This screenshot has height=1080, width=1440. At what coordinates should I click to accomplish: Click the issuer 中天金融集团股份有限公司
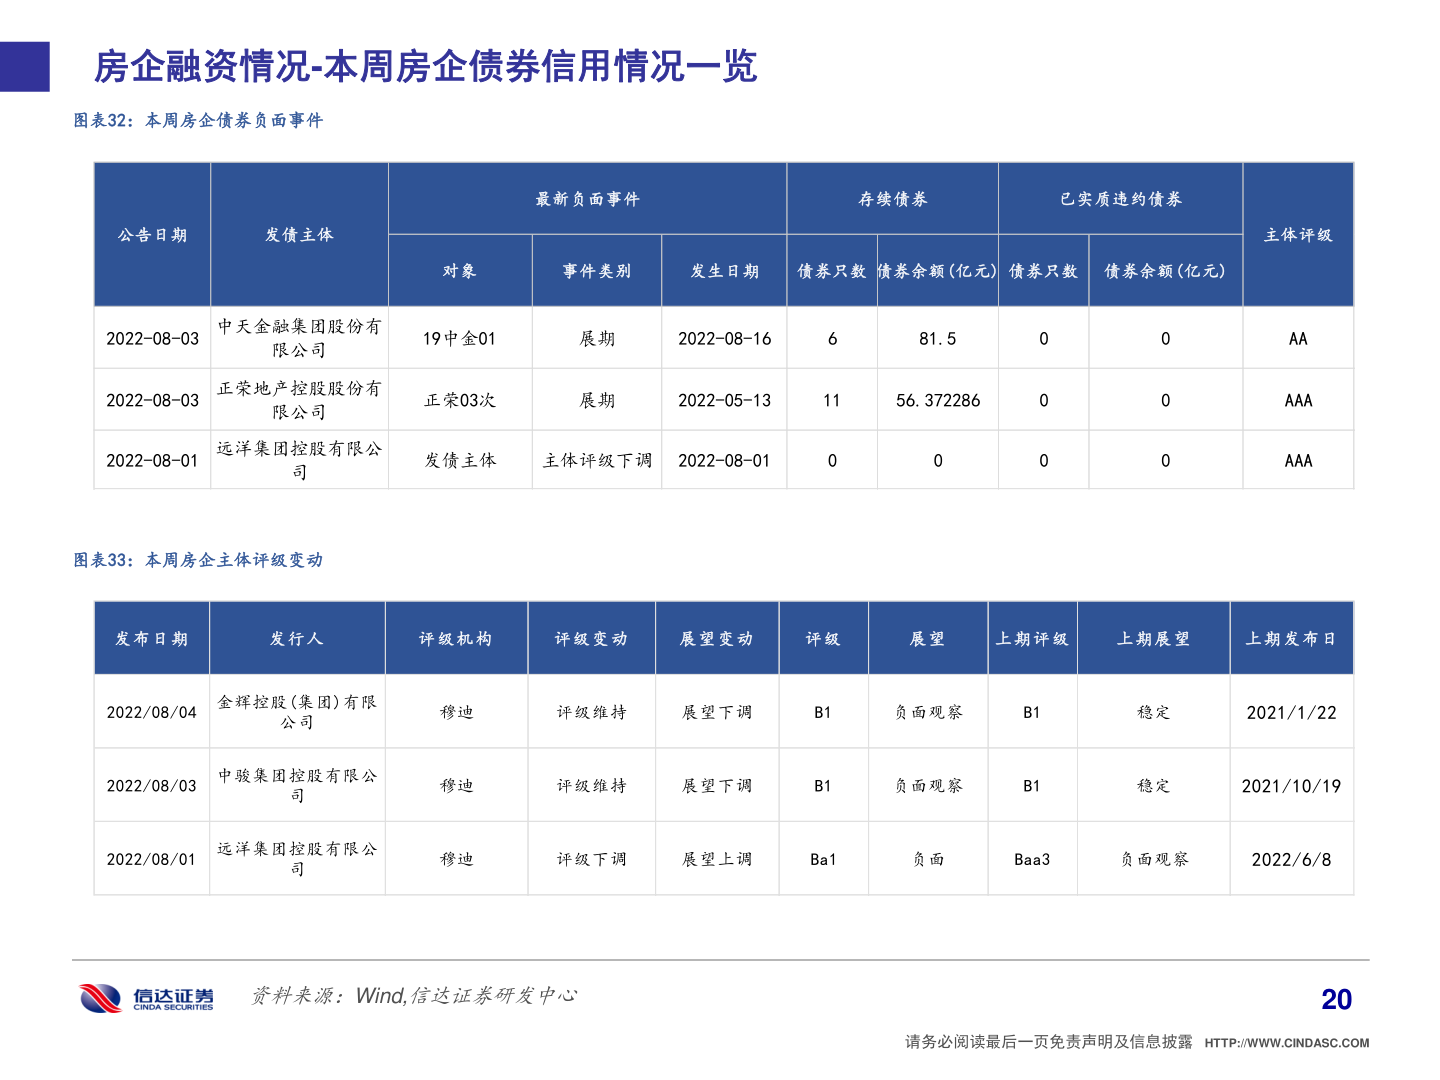299,337
